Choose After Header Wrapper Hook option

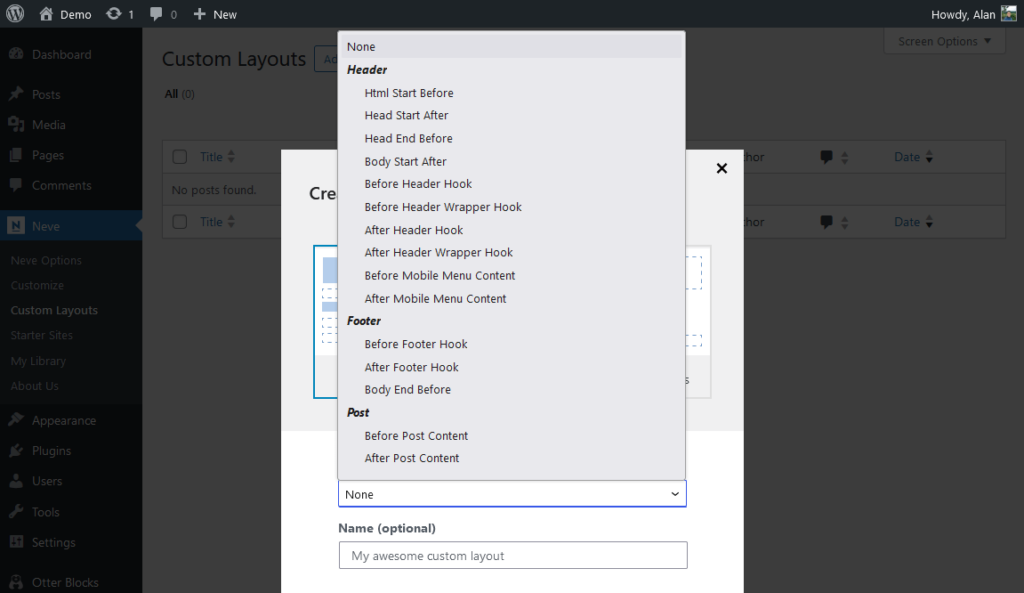point(511,252)
